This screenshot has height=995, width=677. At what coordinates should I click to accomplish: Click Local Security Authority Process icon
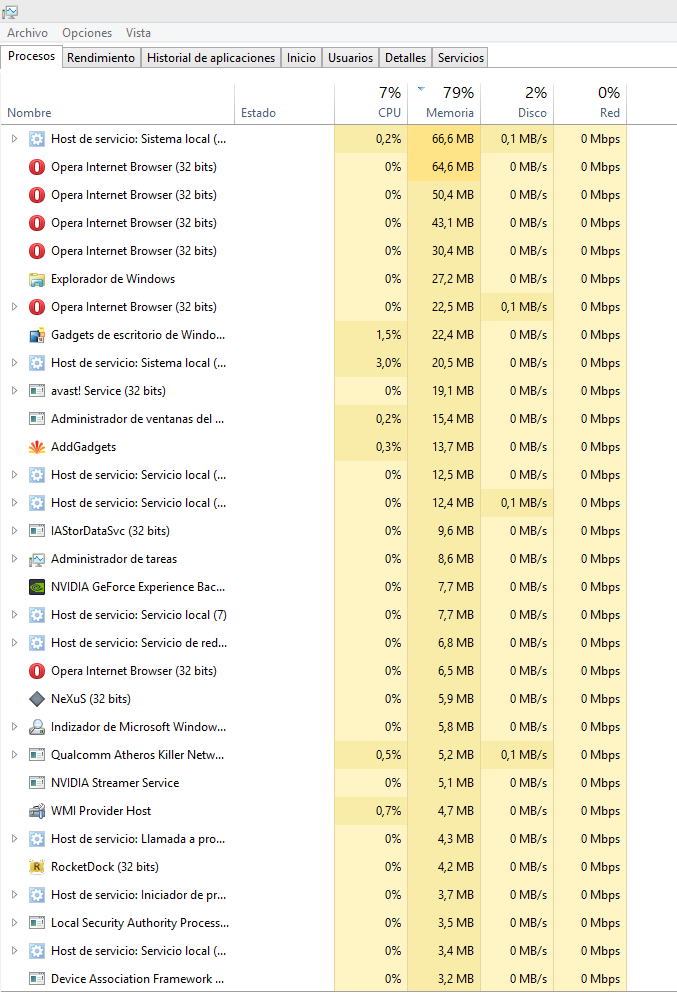click(x=37, y=923)
